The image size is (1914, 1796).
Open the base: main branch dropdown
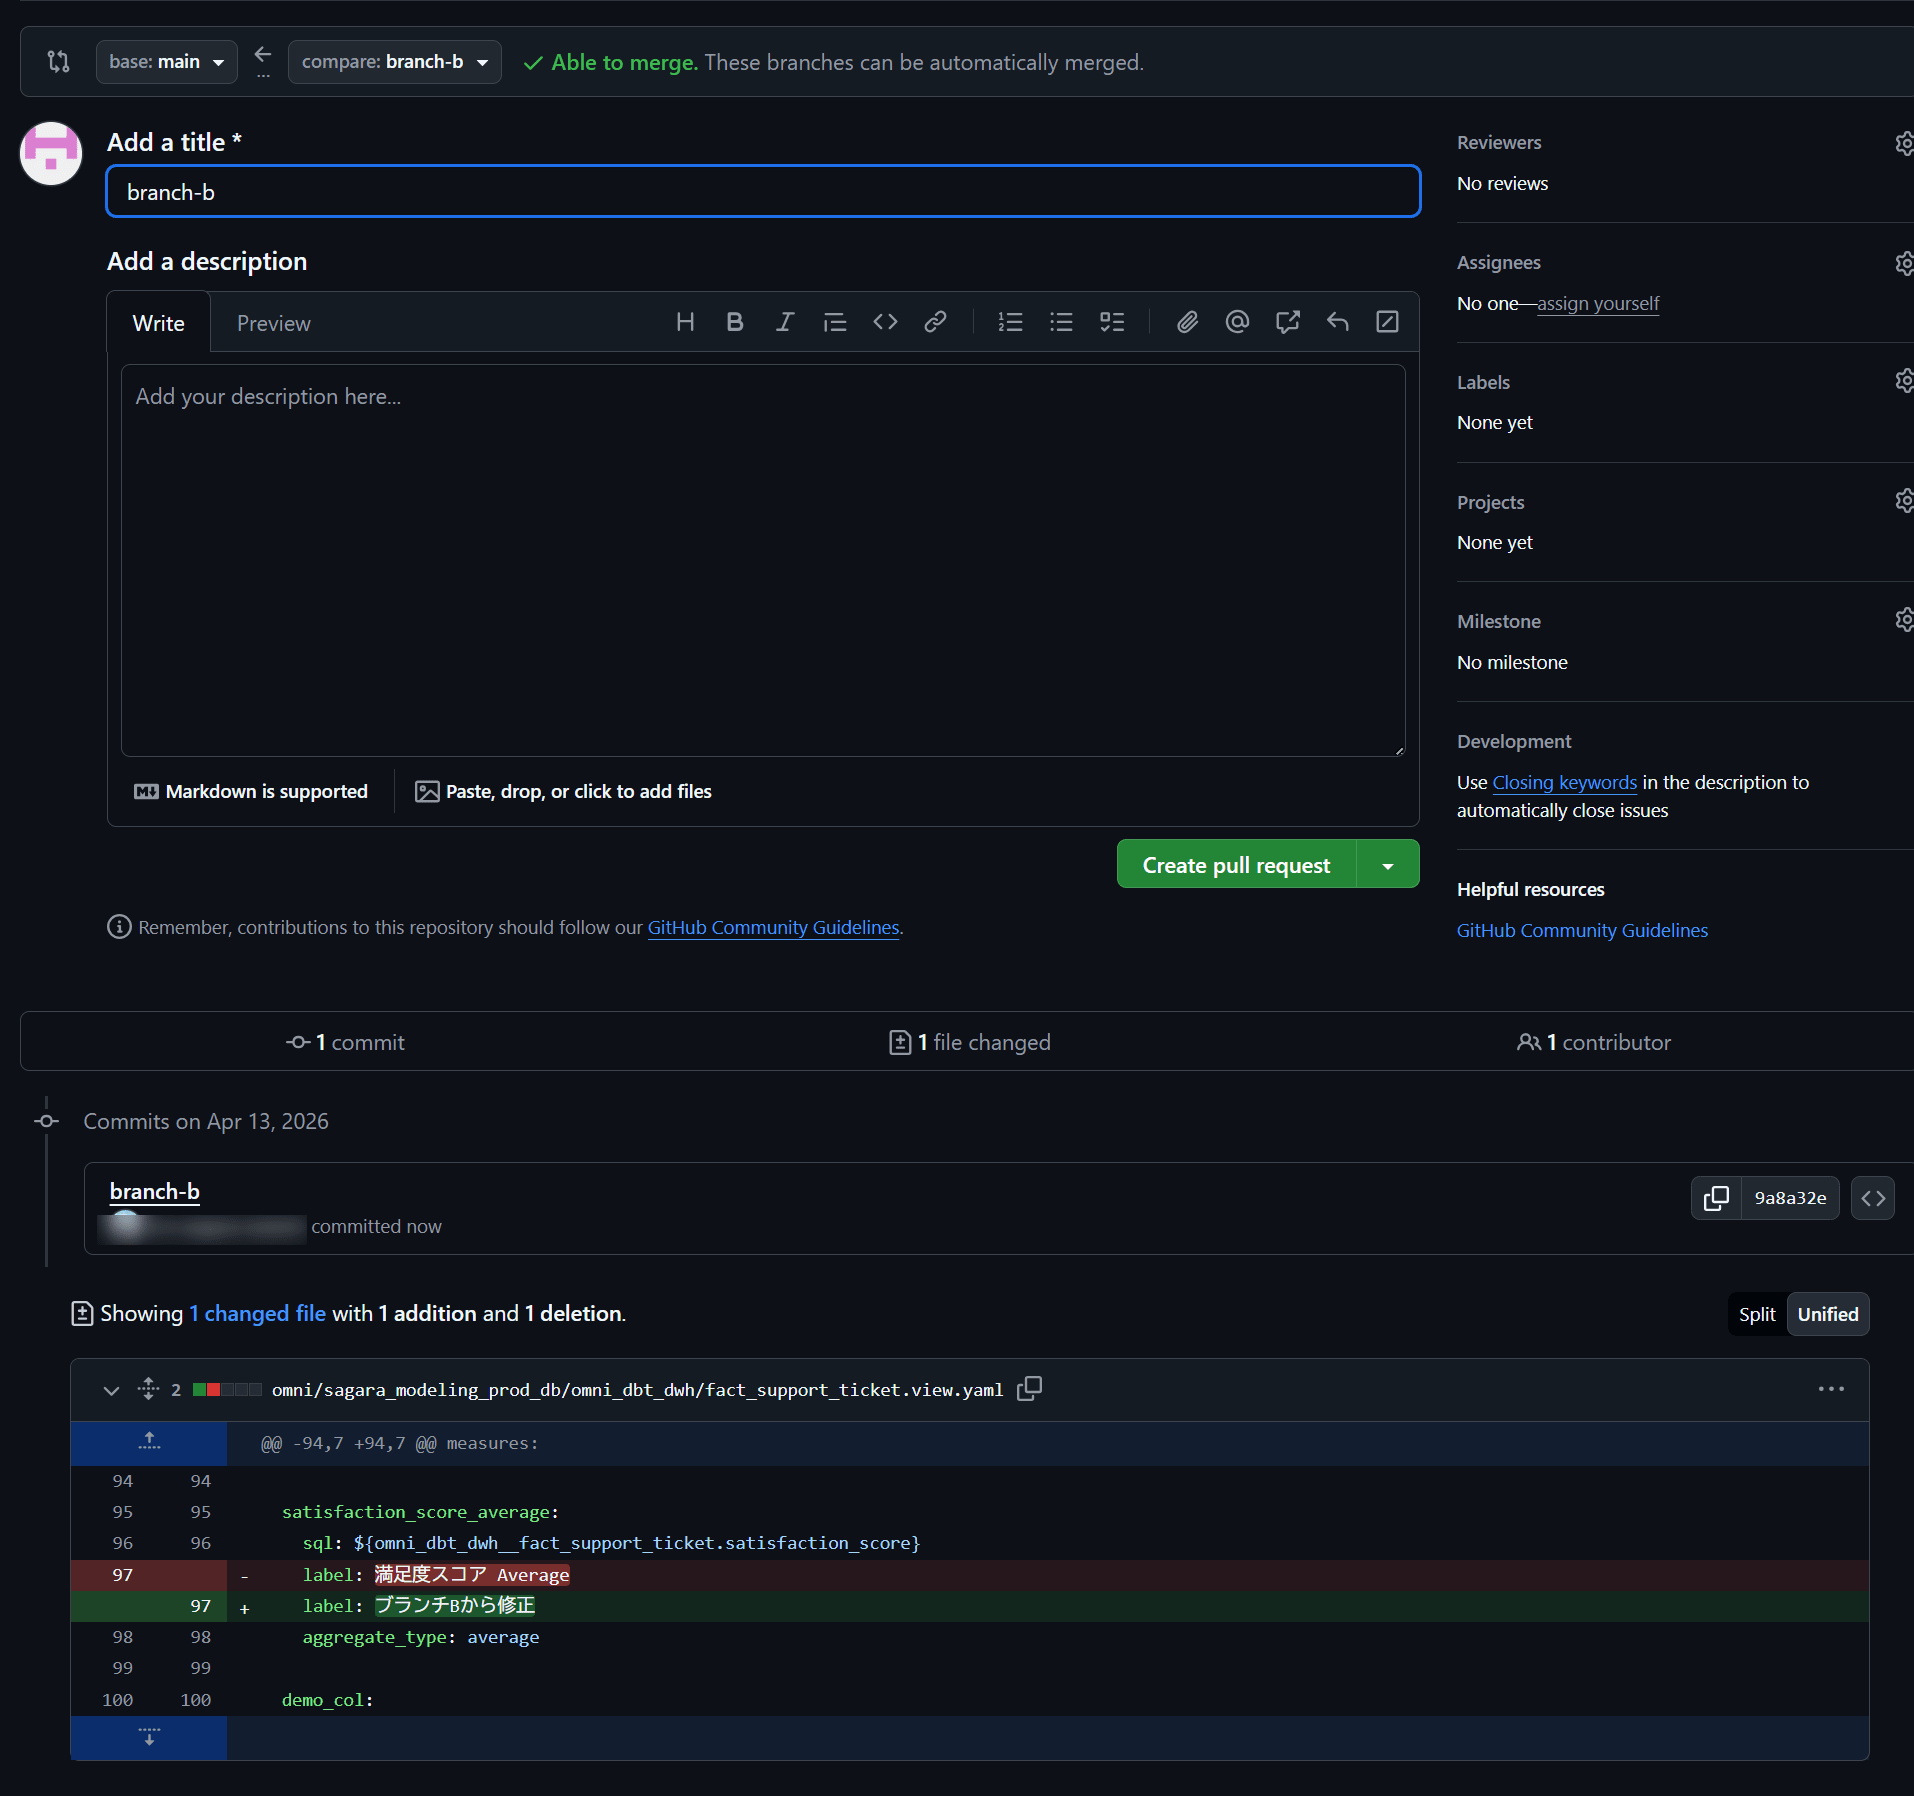pos(167,62)
